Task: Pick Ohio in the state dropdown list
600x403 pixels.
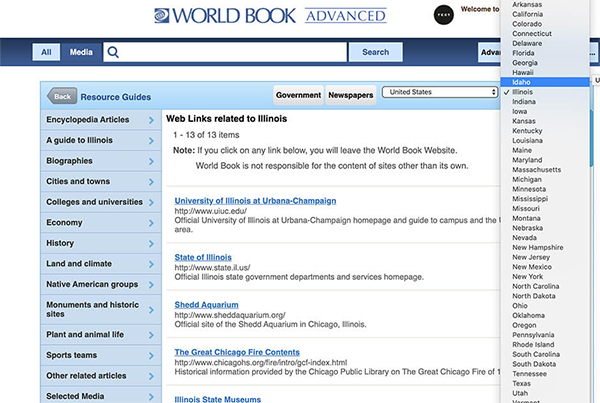Action: 545,306
